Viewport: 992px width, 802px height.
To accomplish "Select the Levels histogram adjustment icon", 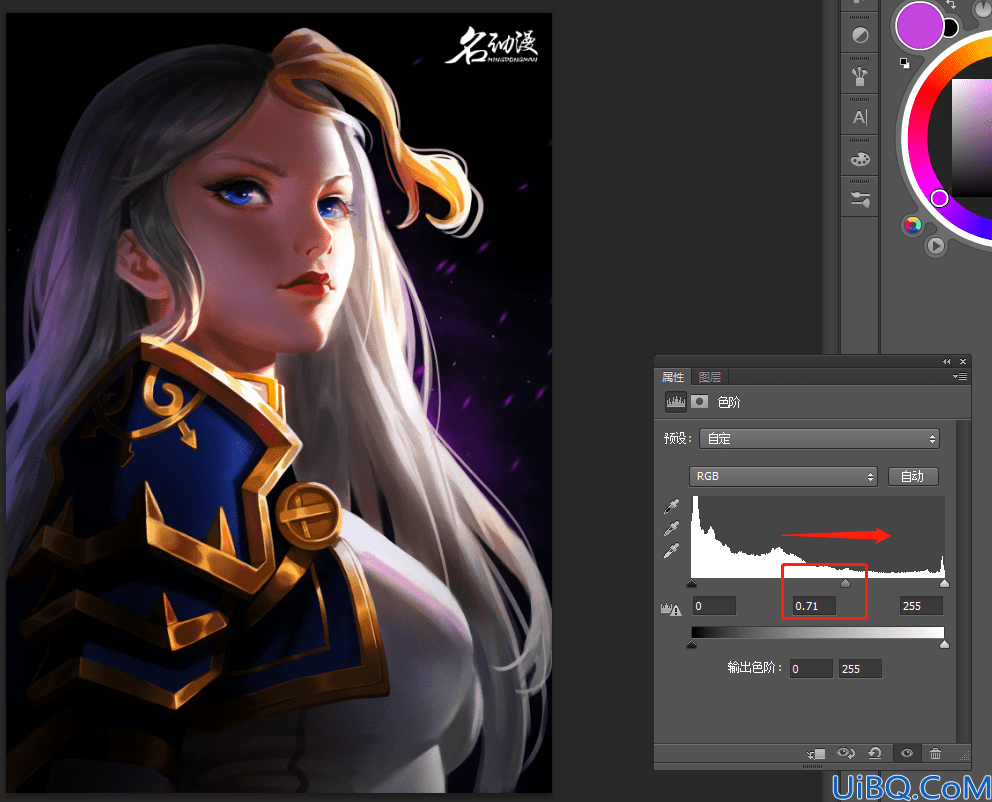I will [x=676, y=402].
